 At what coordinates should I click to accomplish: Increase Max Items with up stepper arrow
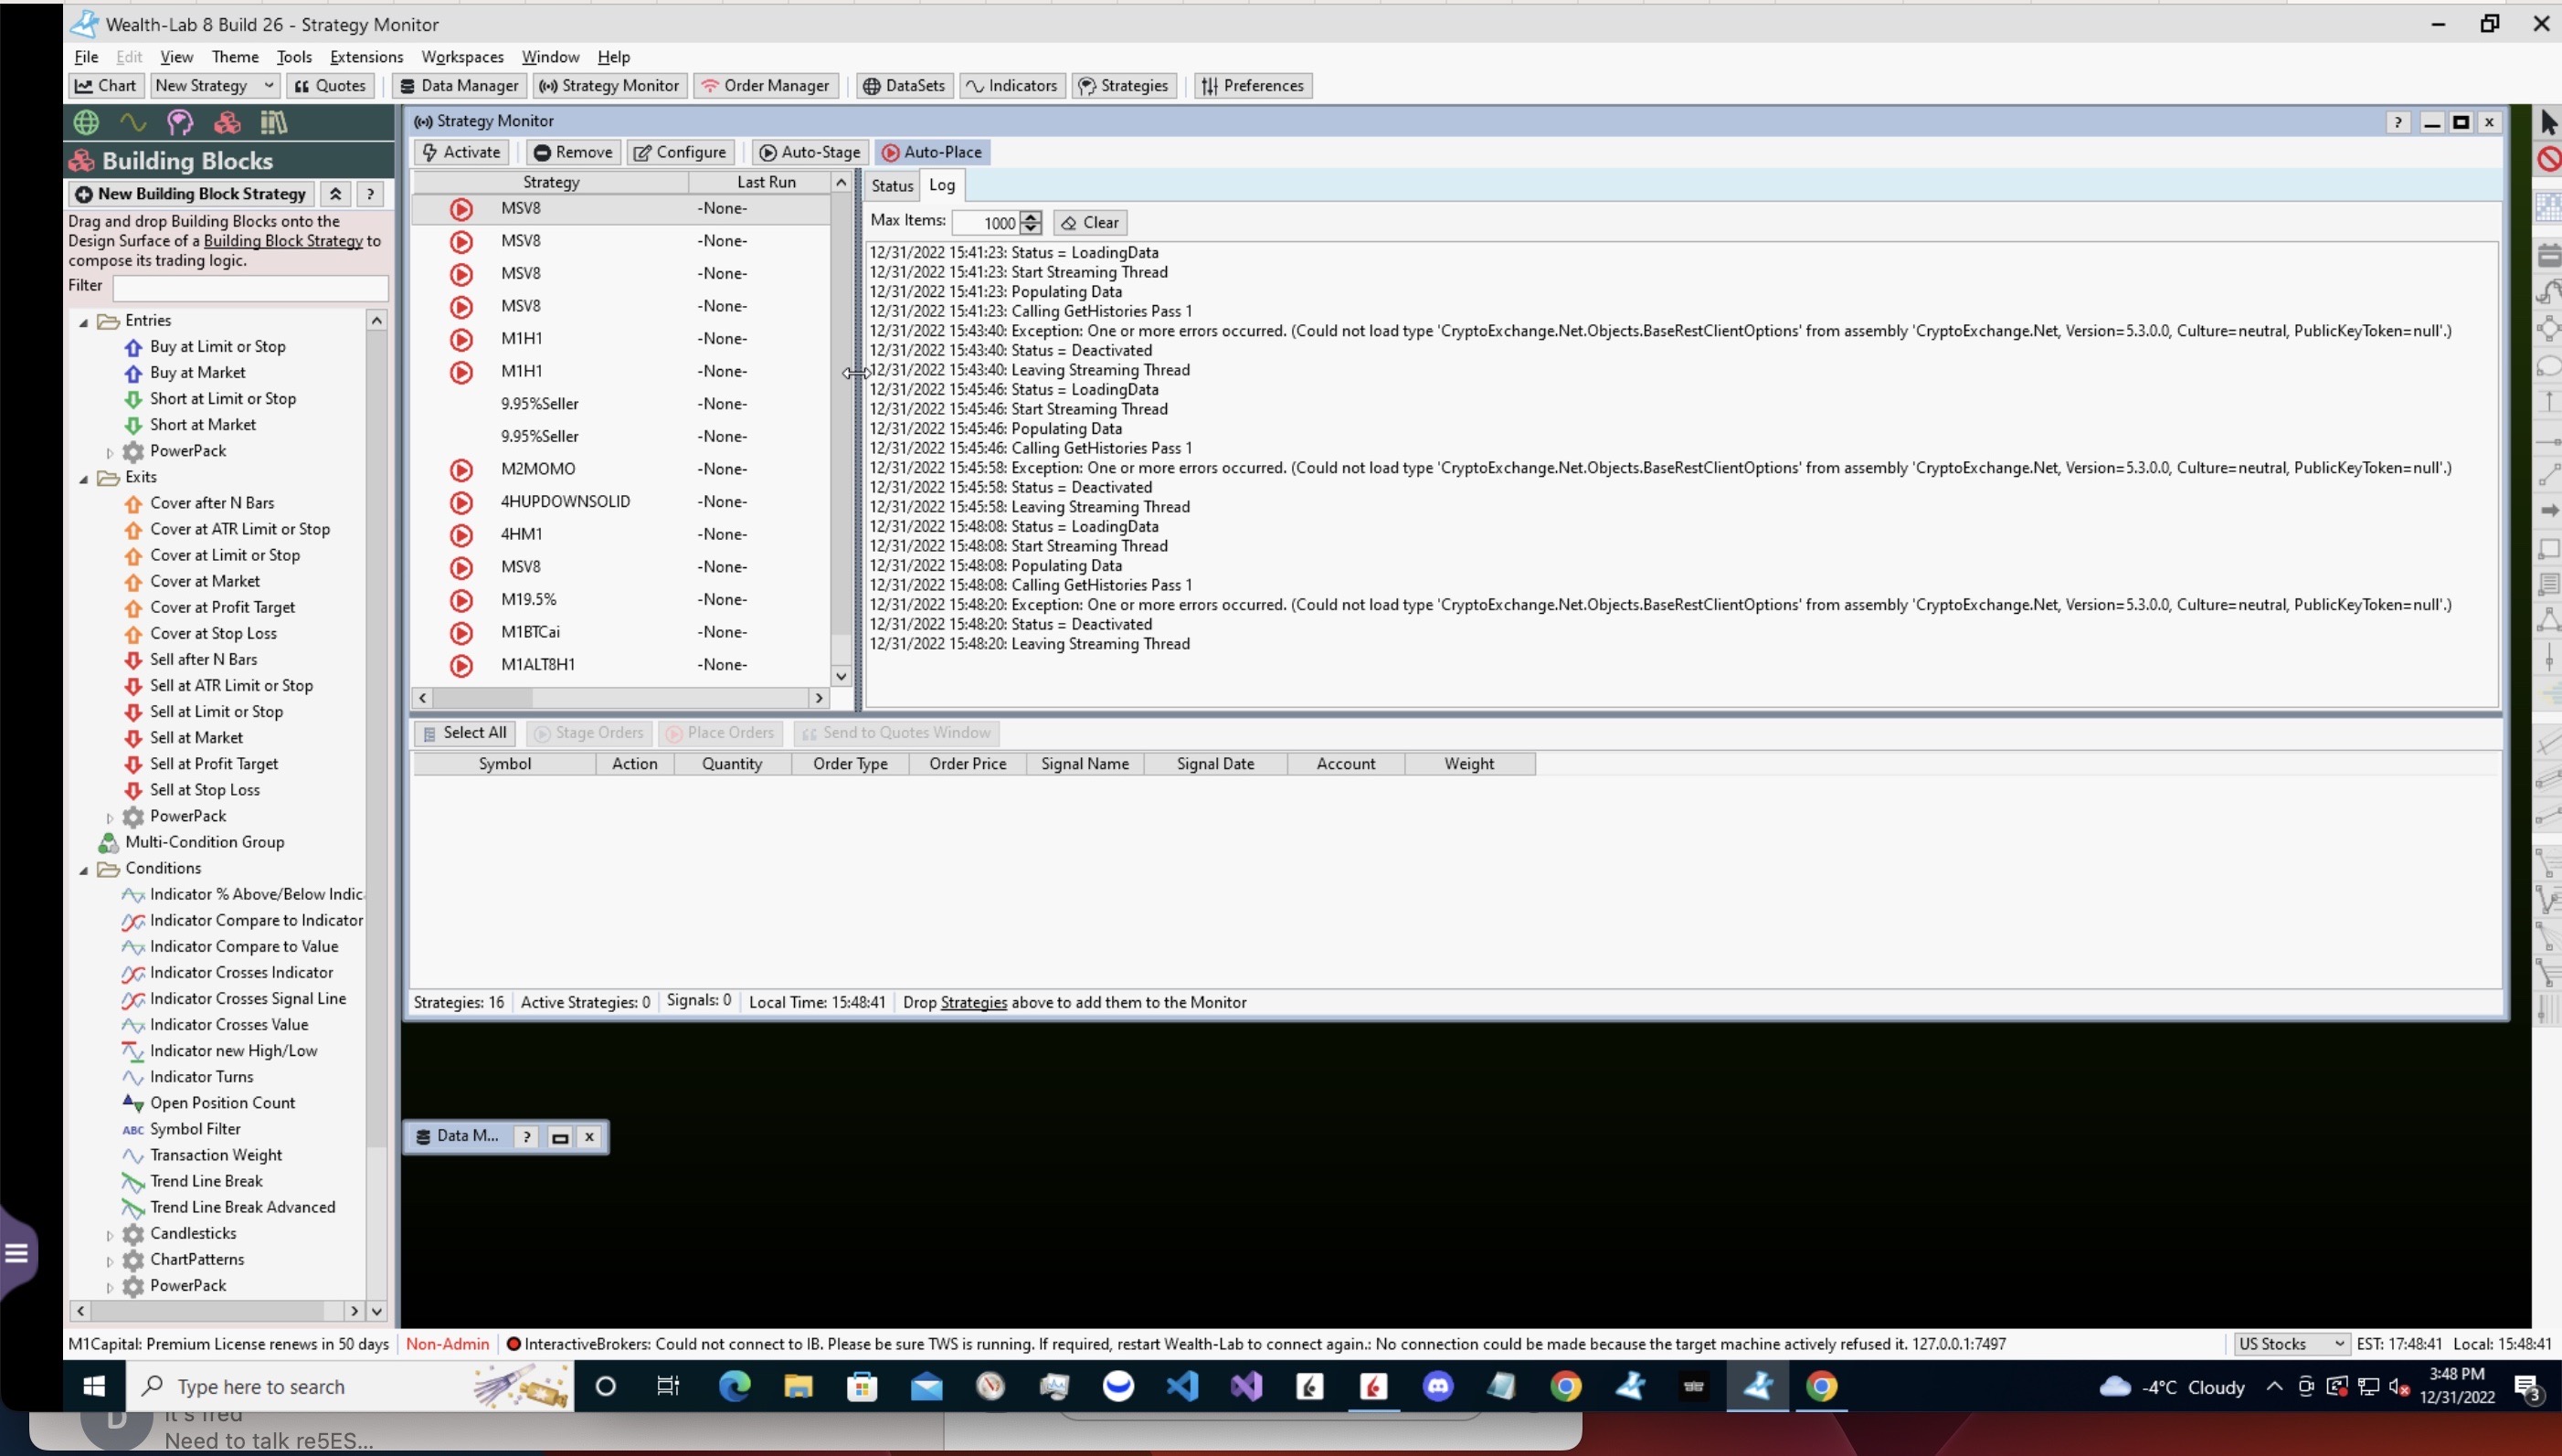(1031, 217)
